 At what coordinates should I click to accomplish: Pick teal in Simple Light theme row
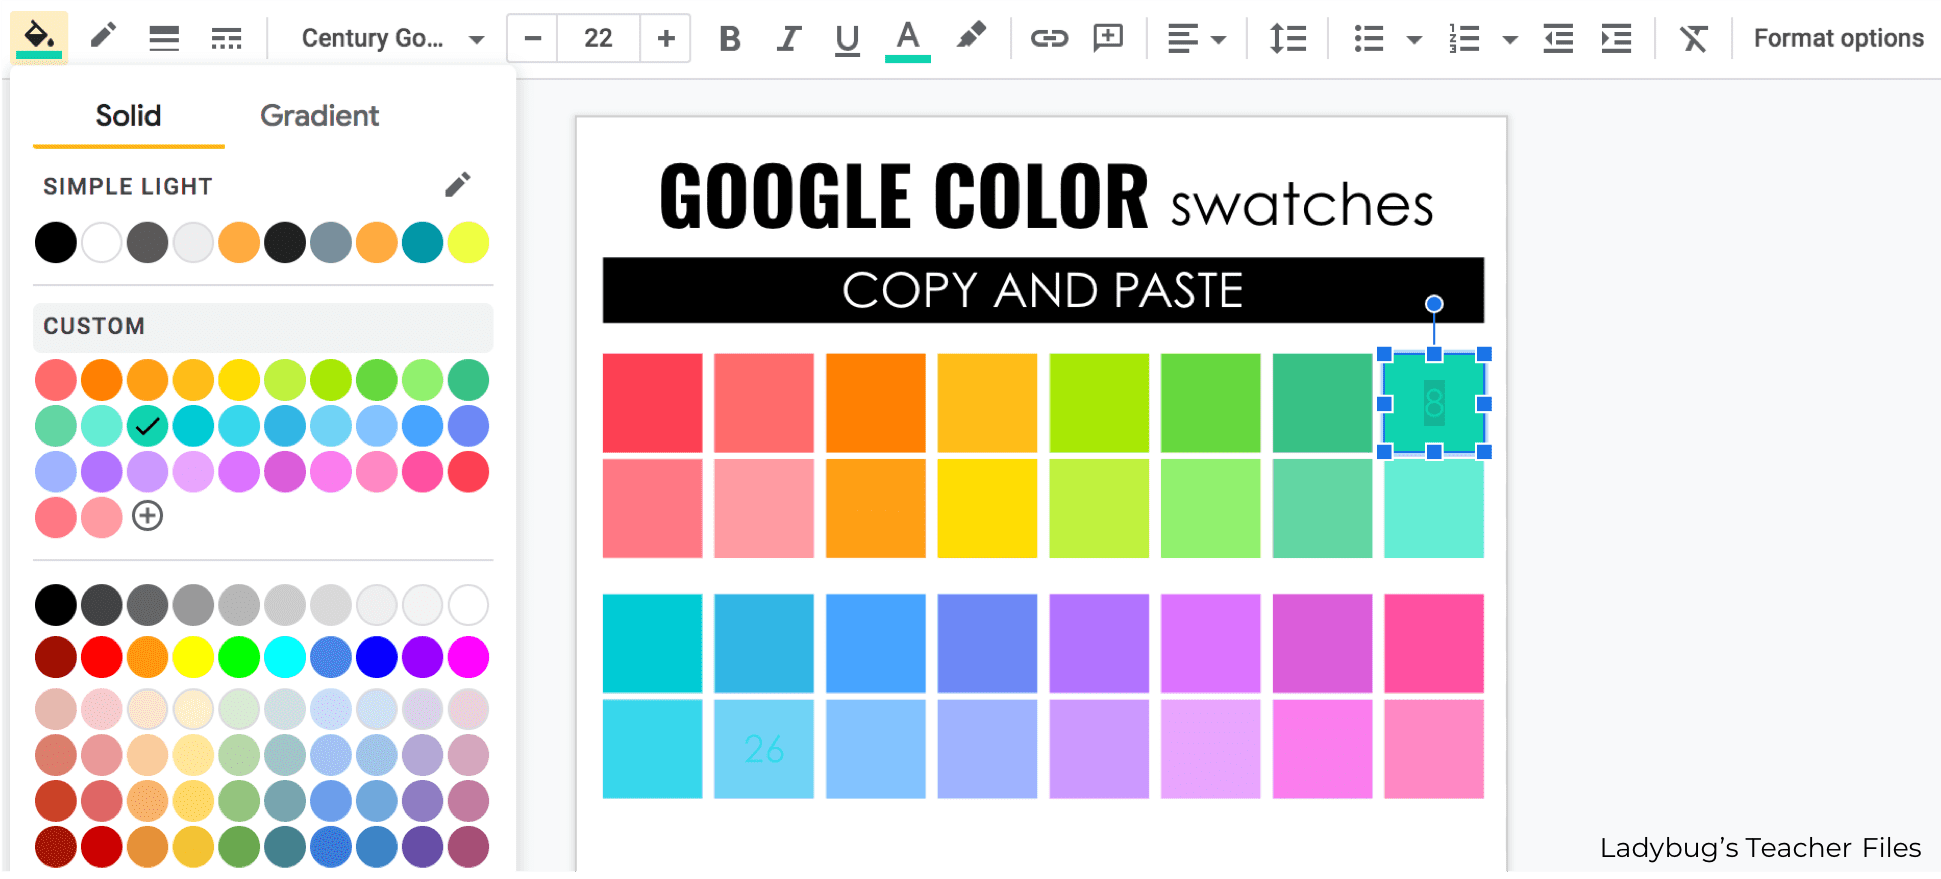coord(422,243)
